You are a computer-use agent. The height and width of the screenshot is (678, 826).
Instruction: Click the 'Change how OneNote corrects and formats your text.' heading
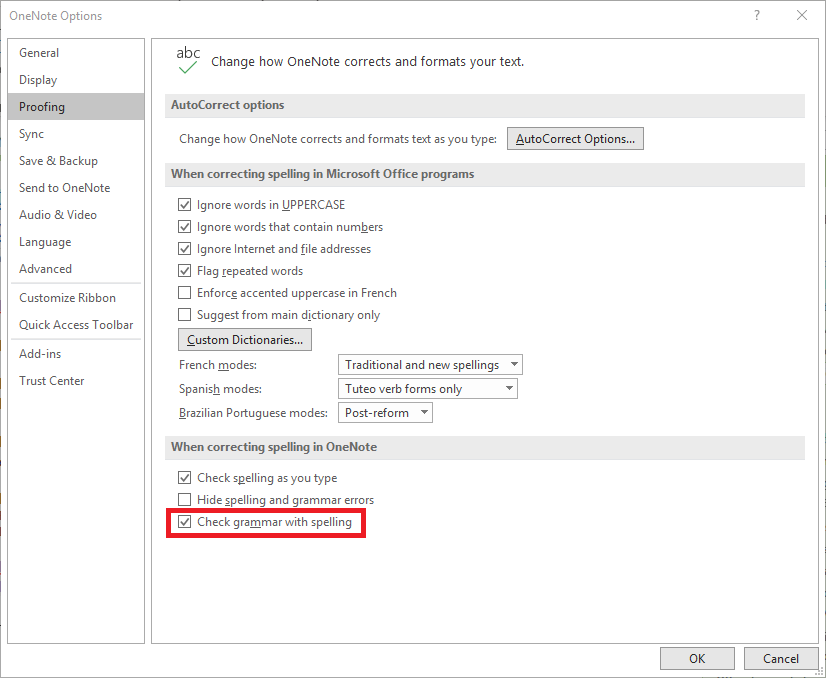click(x=368, y=62)
